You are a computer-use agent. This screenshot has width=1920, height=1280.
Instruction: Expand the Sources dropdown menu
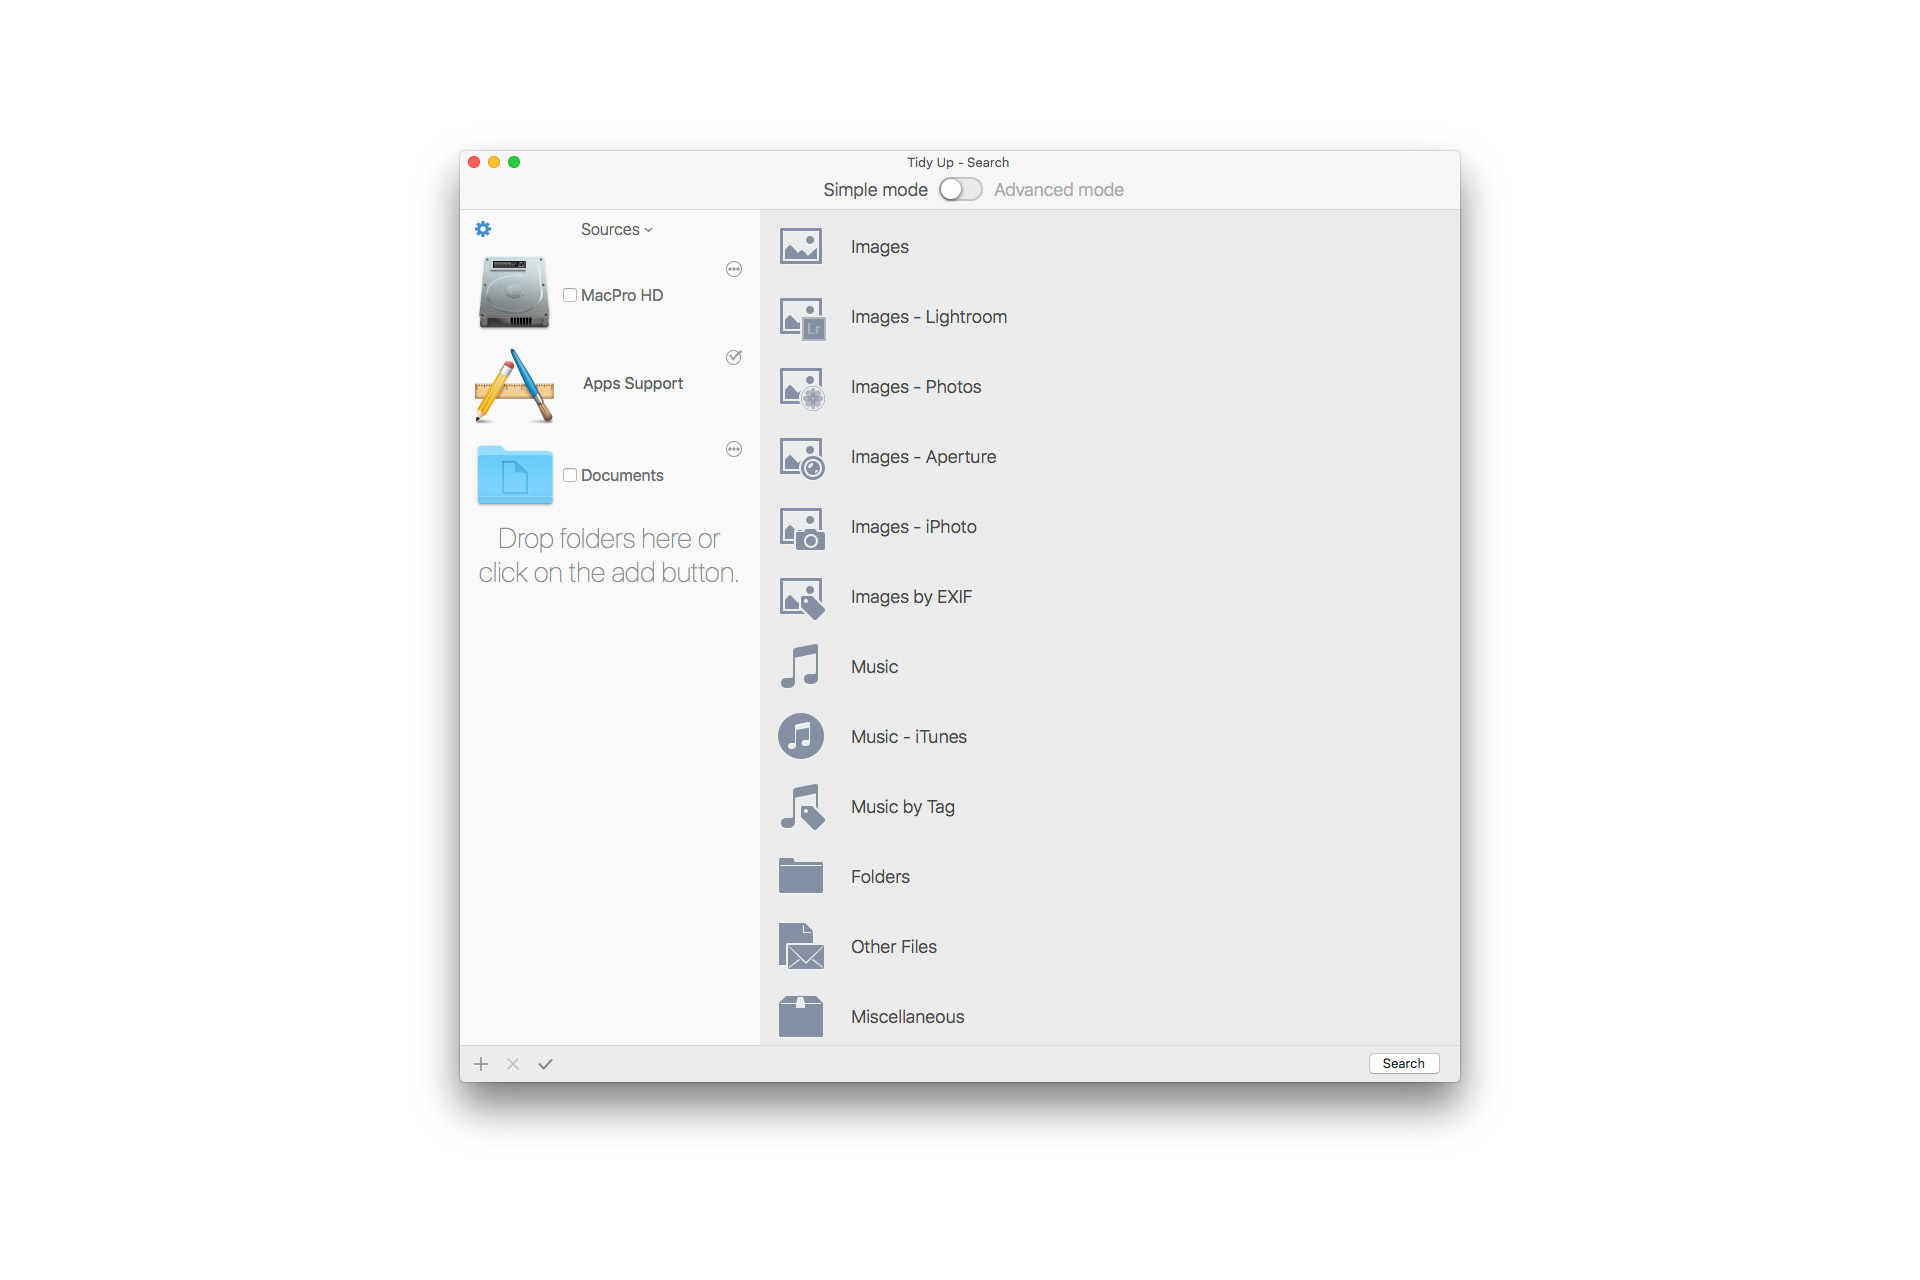pyautogui.click(x=616, y=229)
